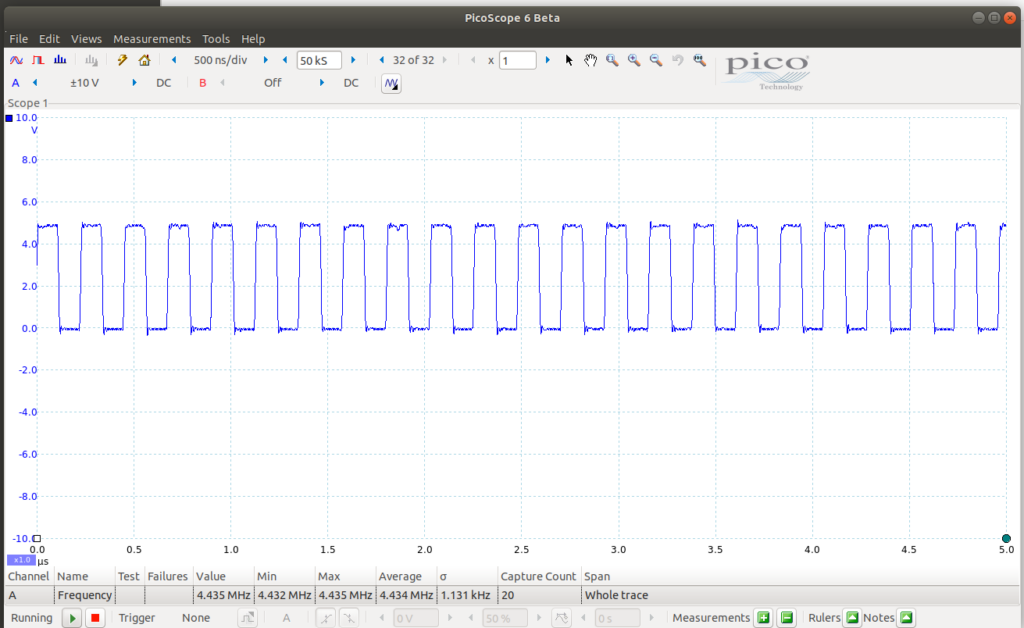The image size is (1024, 628).
Task: Increase the timebase from 500 ns/div
Action: pos(265,60)
